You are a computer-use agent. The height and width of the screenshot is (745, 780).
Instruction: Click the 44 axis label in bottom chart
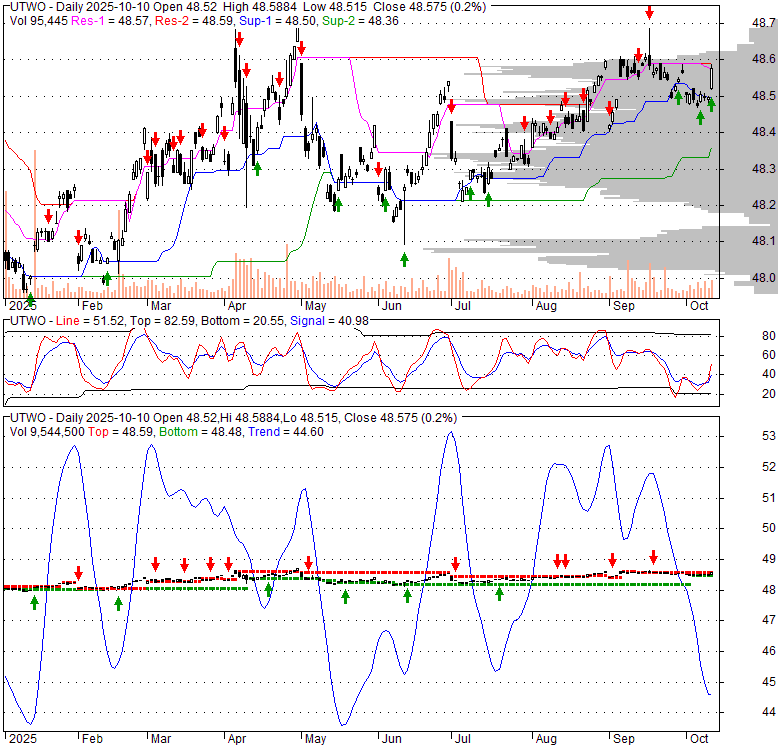769,712
